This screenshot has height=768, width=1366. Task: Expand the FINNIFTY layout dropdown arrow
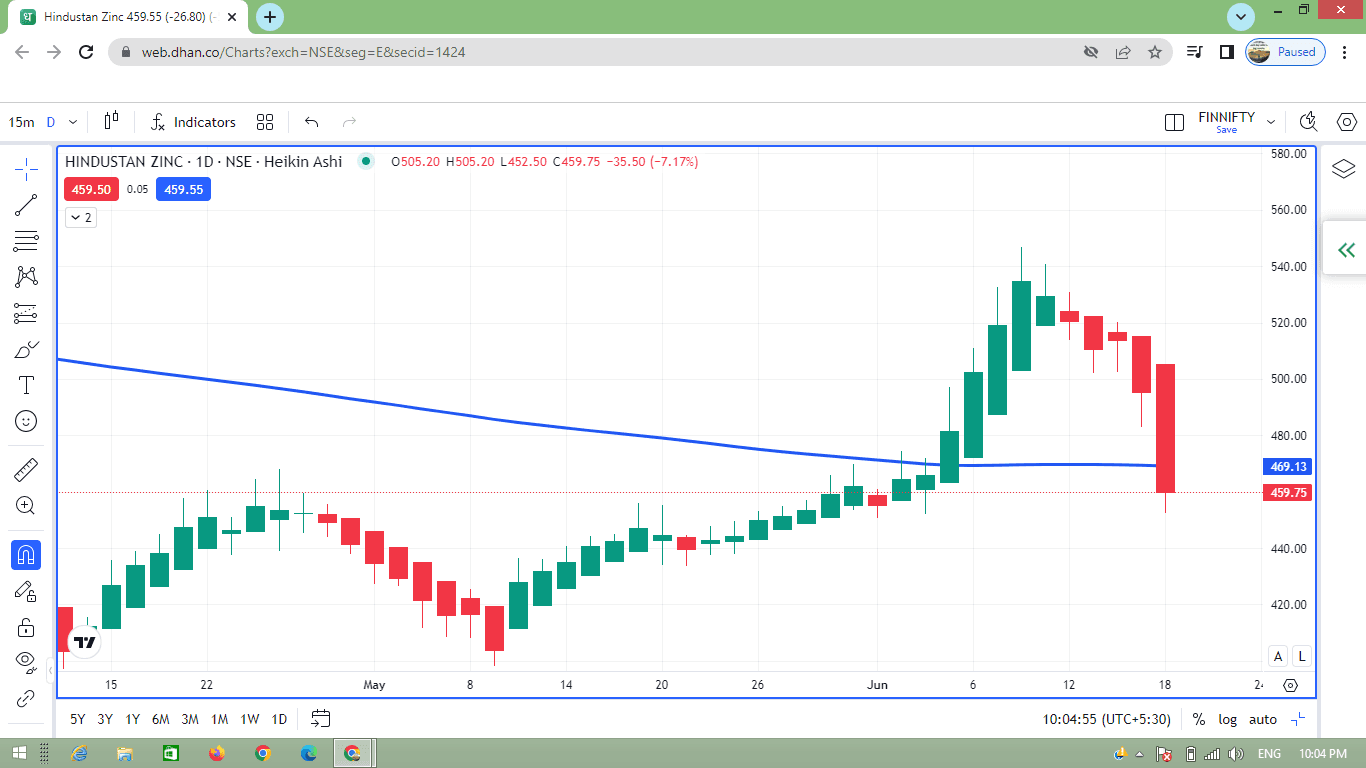tap(1271, 122)
